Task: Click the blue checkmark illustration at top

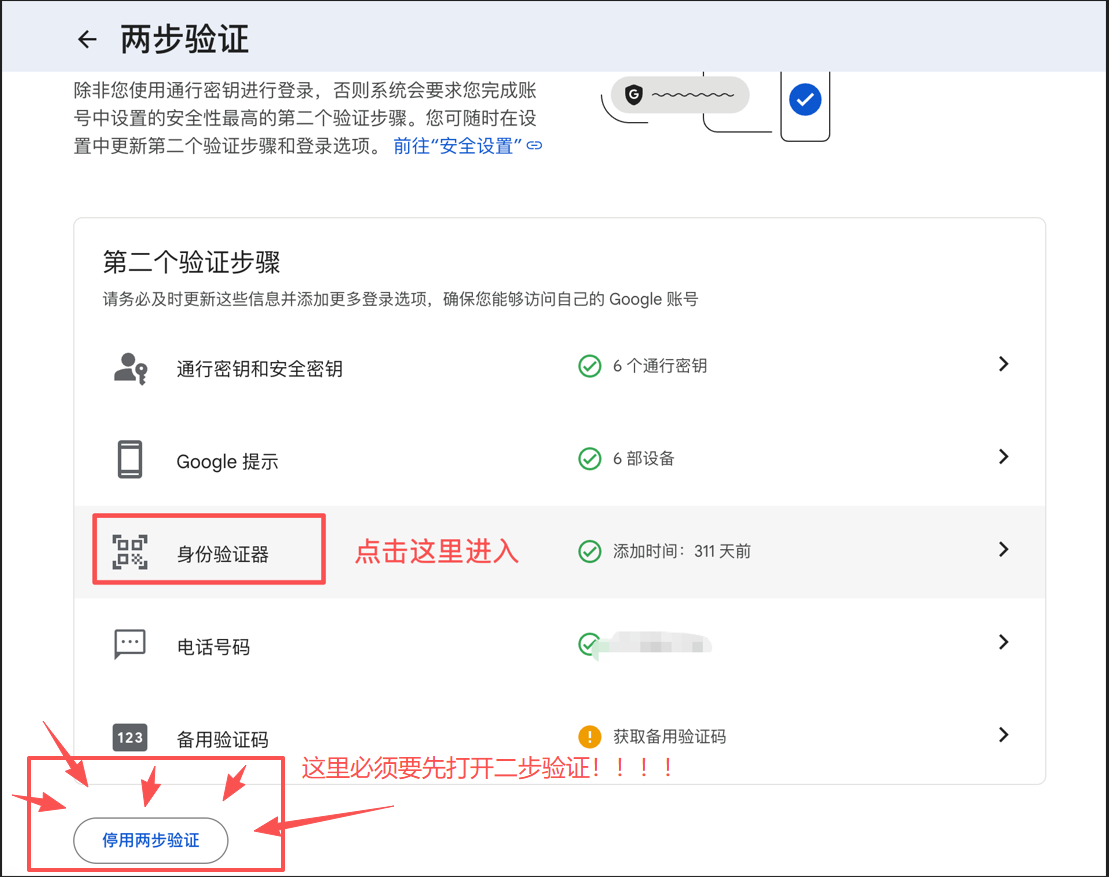Action: [805, 99]
